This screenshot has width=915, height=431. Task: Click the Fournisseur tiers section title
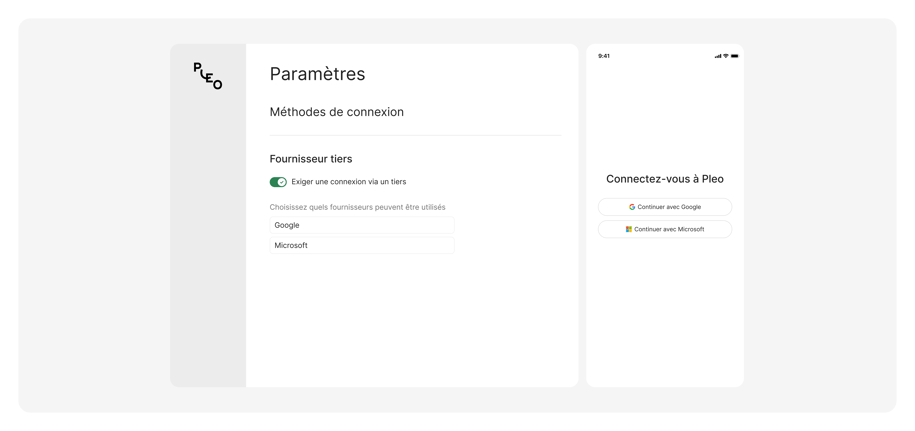[x=311, y=159]
